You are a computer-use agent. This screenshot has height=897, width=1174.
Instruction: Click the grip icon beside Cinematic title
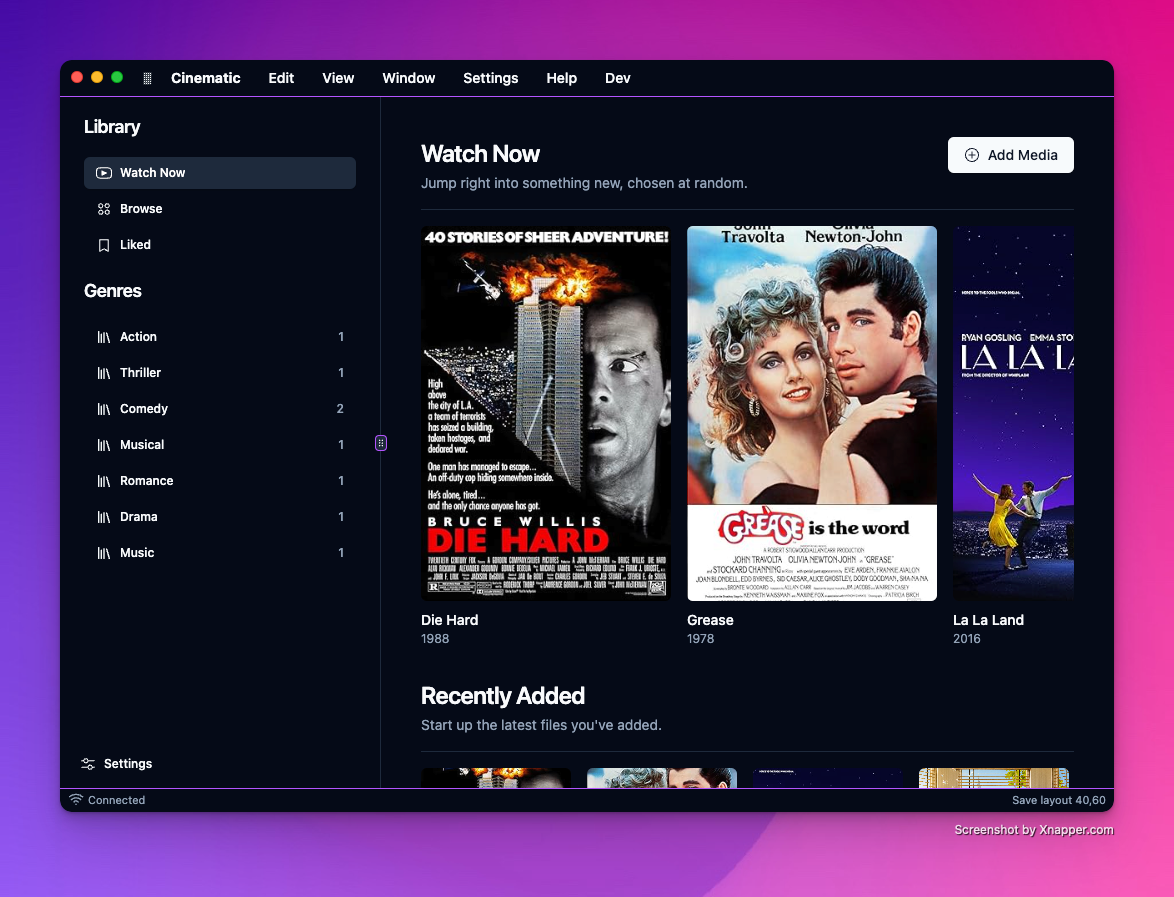pos(147,78)
